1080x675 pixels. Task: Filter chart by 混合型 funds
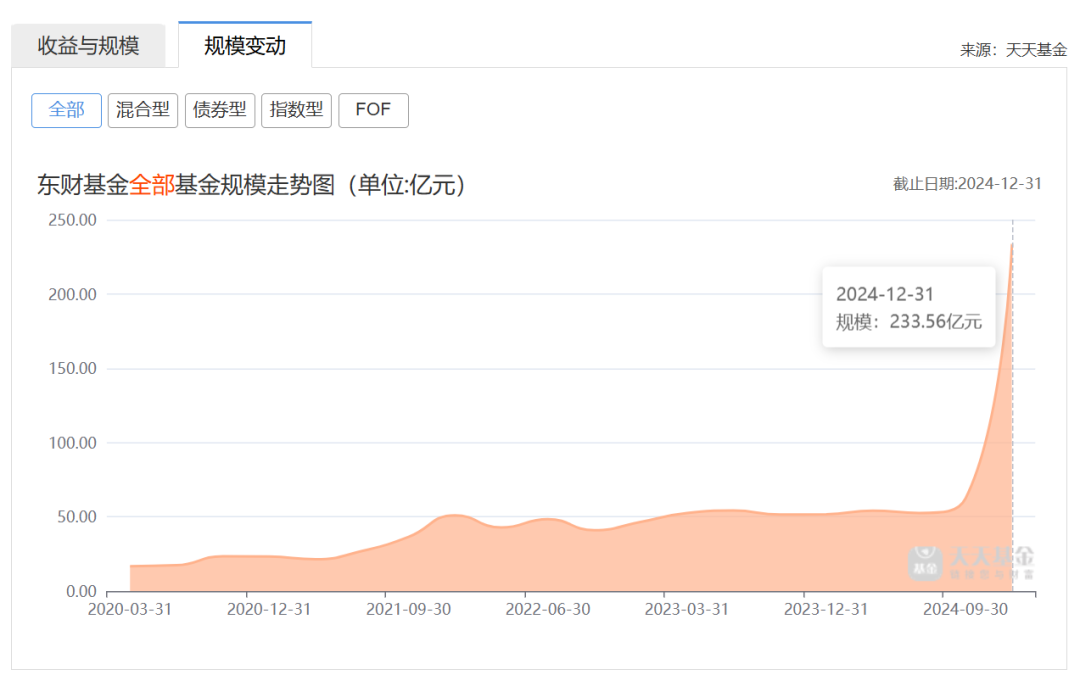tap(143, 110)
